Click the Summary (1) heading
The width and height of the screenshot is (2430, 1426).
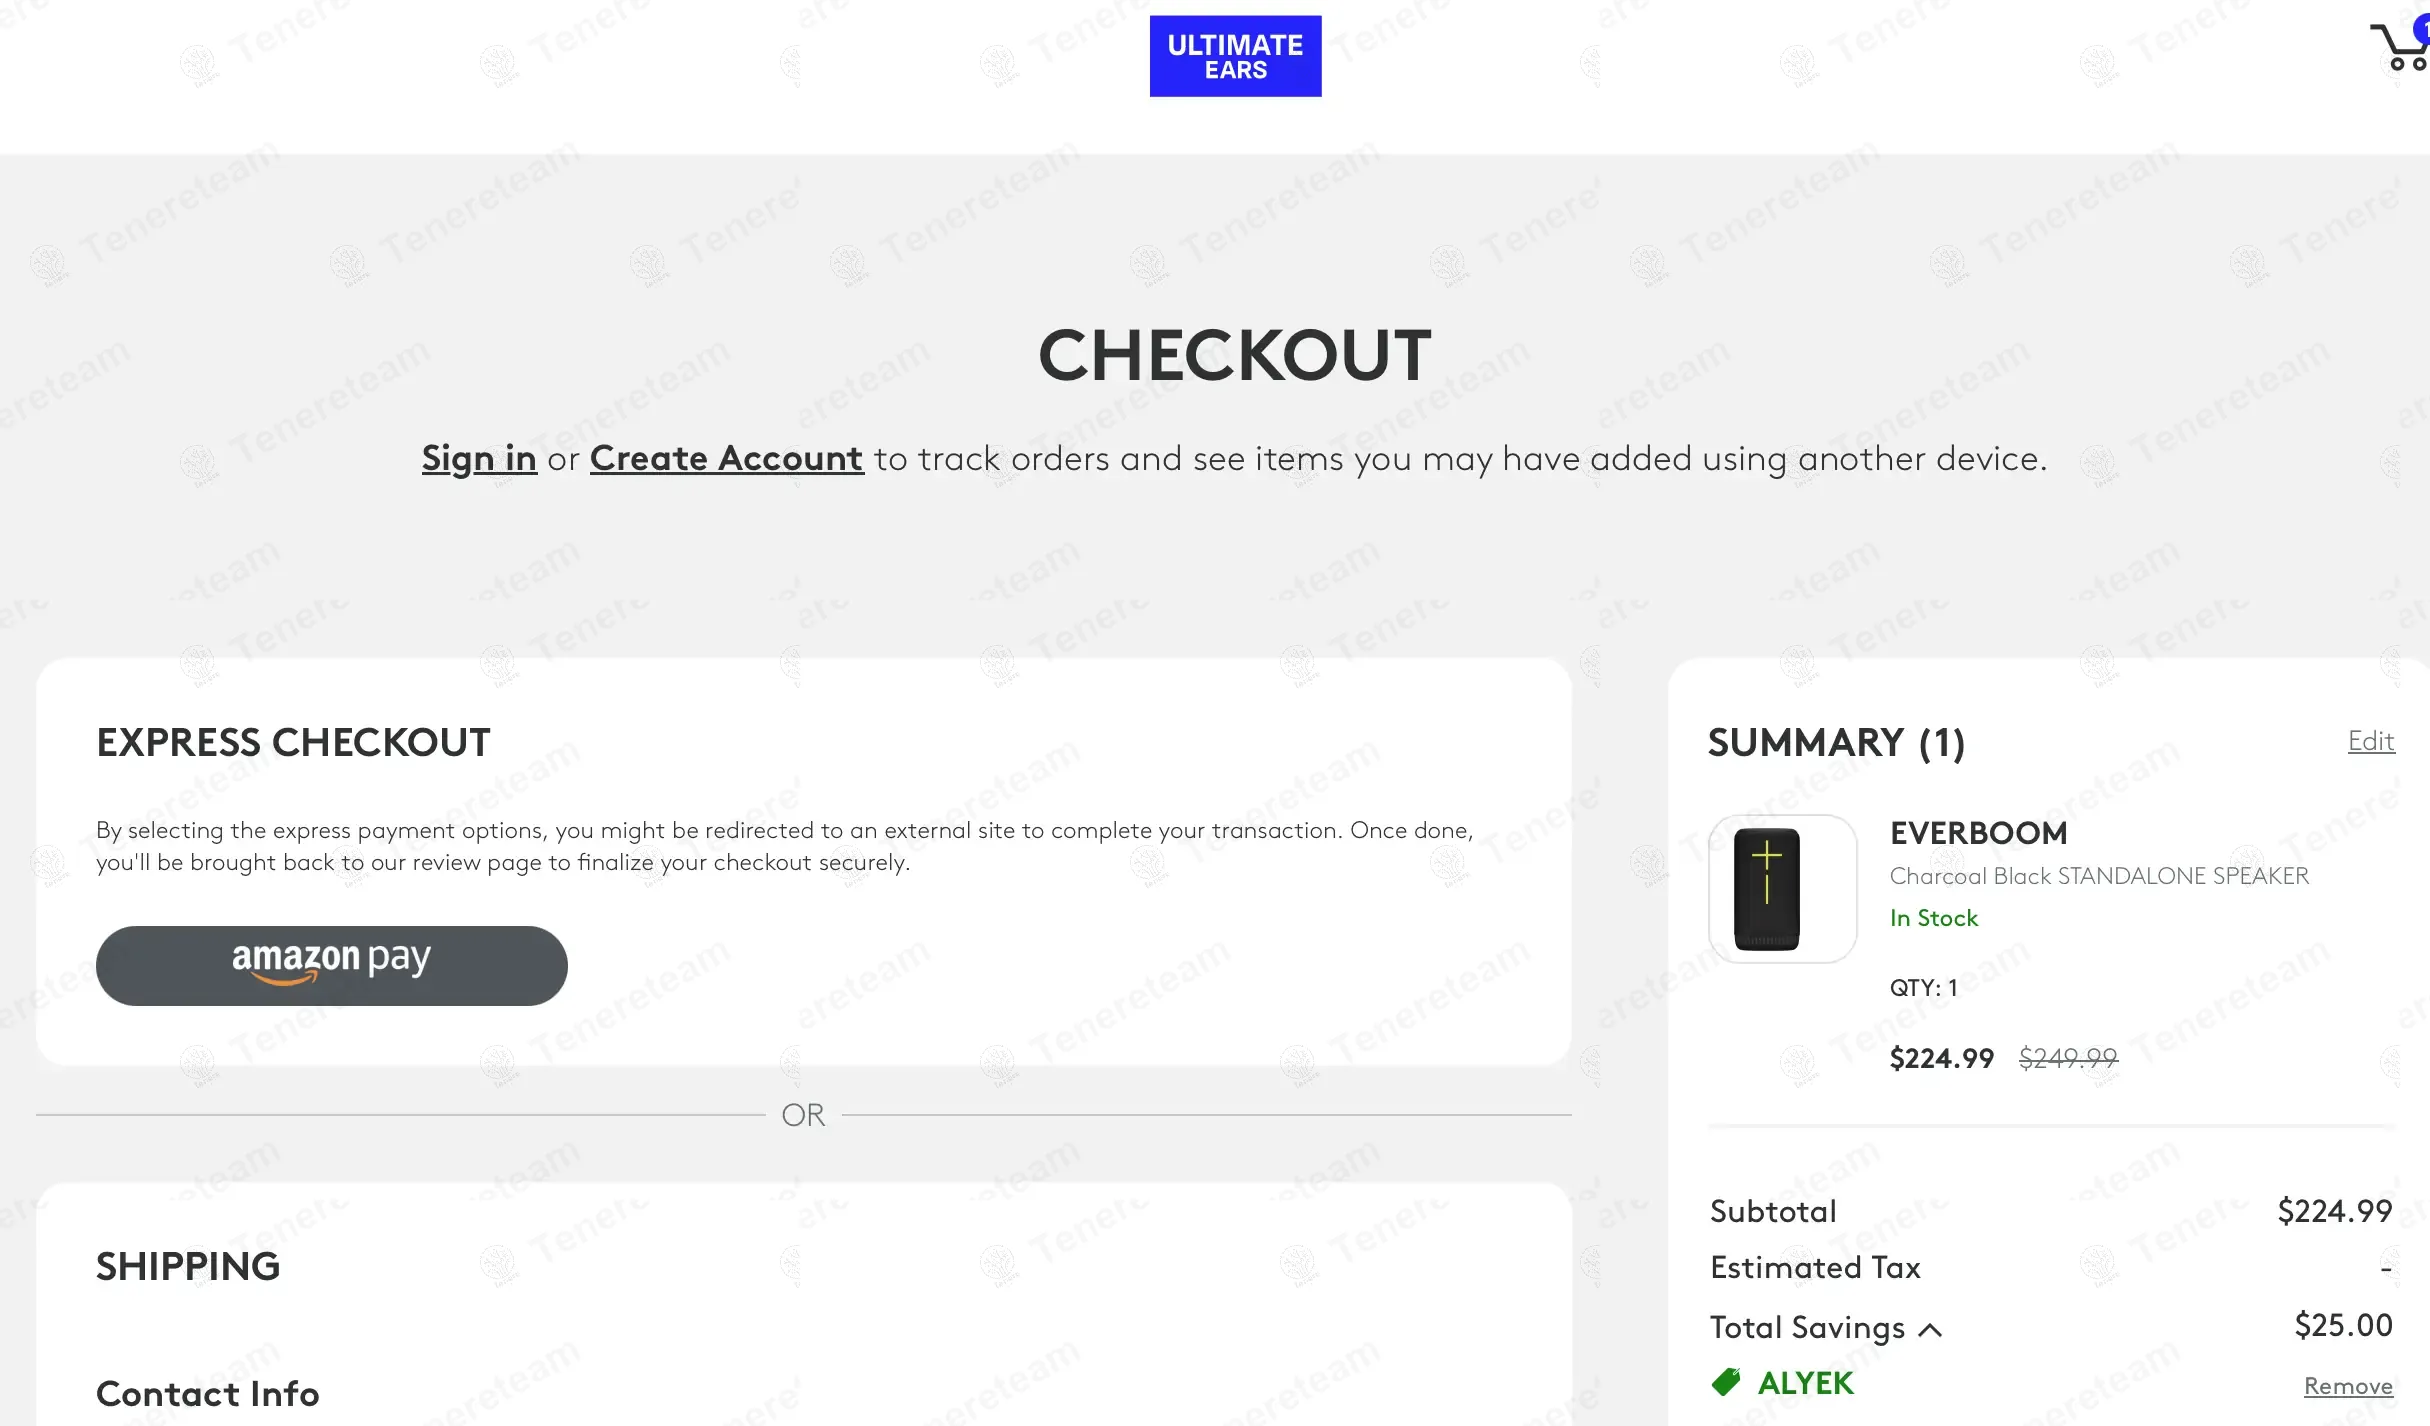tap(1836, 743)
